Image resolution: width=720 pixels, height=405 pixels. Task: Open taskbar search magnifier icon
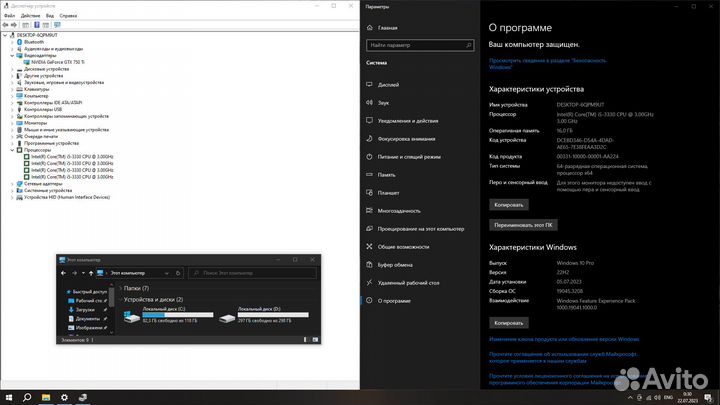click(x=27, y=398)
